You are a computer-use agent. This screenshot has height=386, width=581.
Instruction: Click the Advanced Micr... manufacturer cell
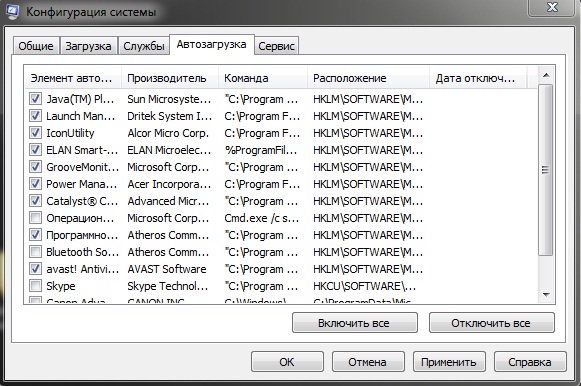169,202
